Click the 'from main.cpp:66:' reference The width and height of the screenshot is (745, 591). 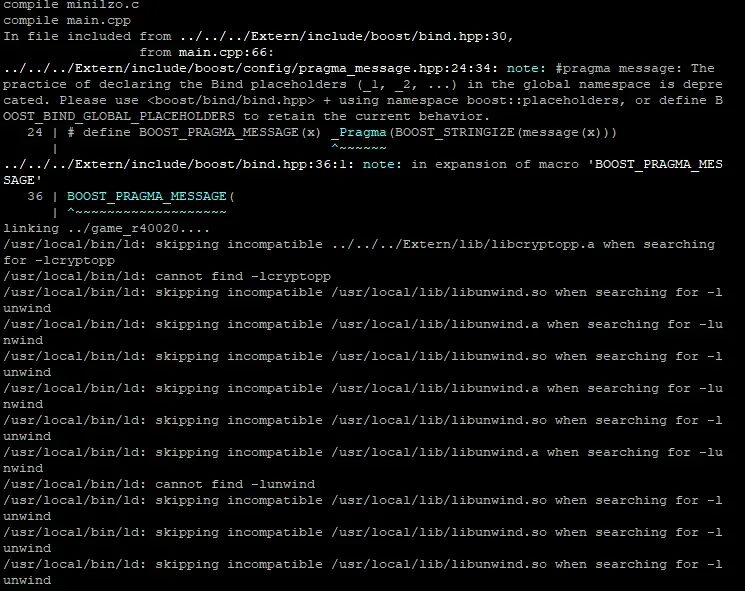(207, 53)
